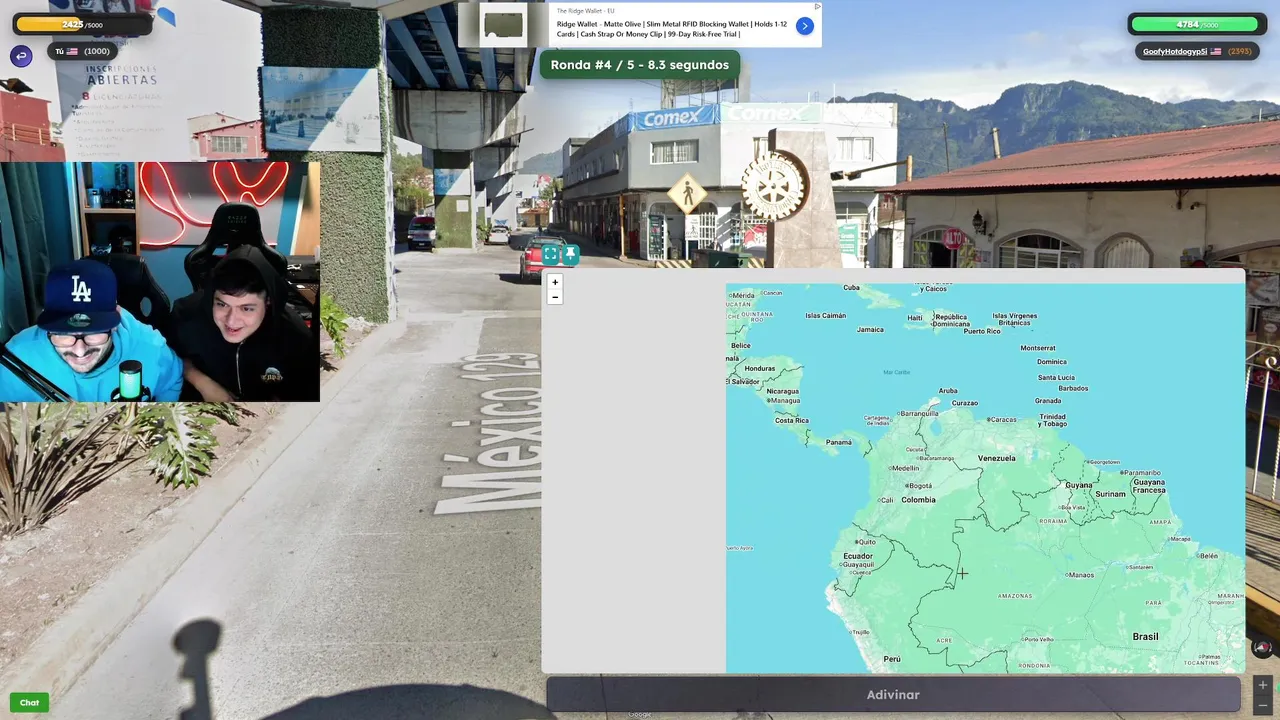Click Ecuador on the map
This screenshot has height=720, width=1280.
(x=858, y=556)
